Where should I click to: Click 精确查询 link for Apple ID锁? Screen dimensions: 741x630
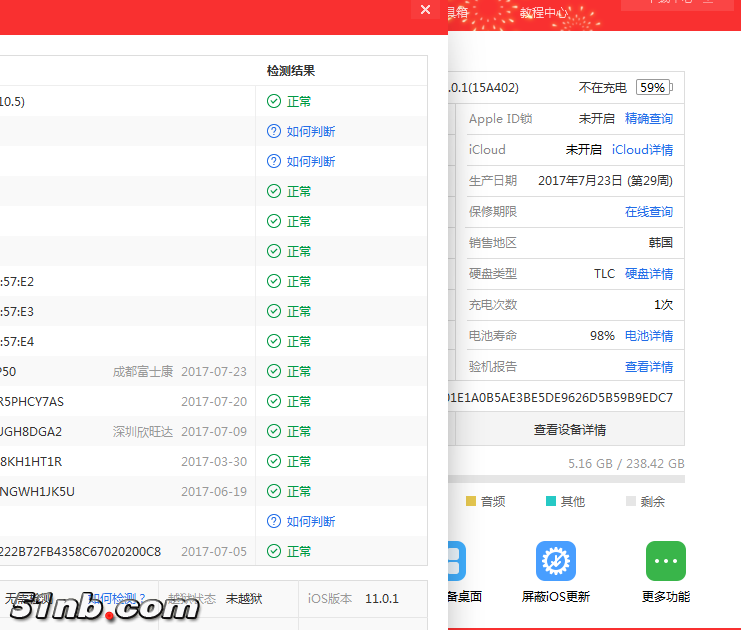click(648, 119)
